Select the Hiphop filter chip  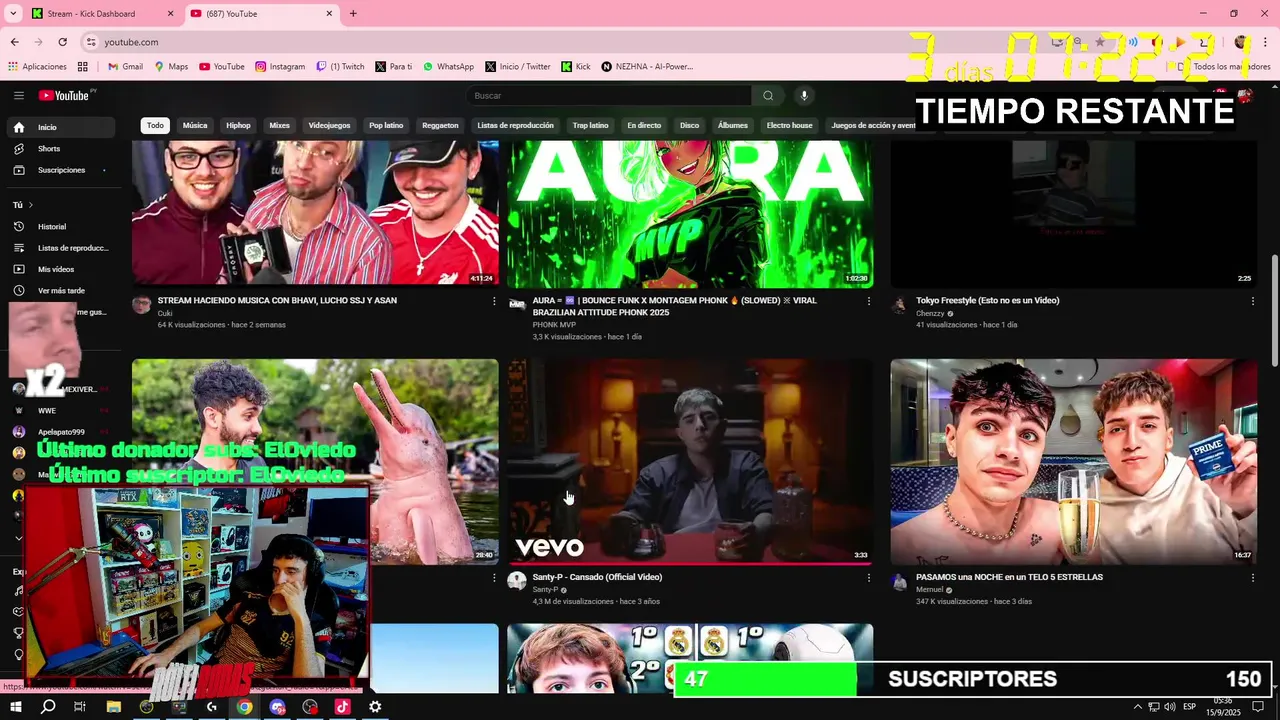238,126
